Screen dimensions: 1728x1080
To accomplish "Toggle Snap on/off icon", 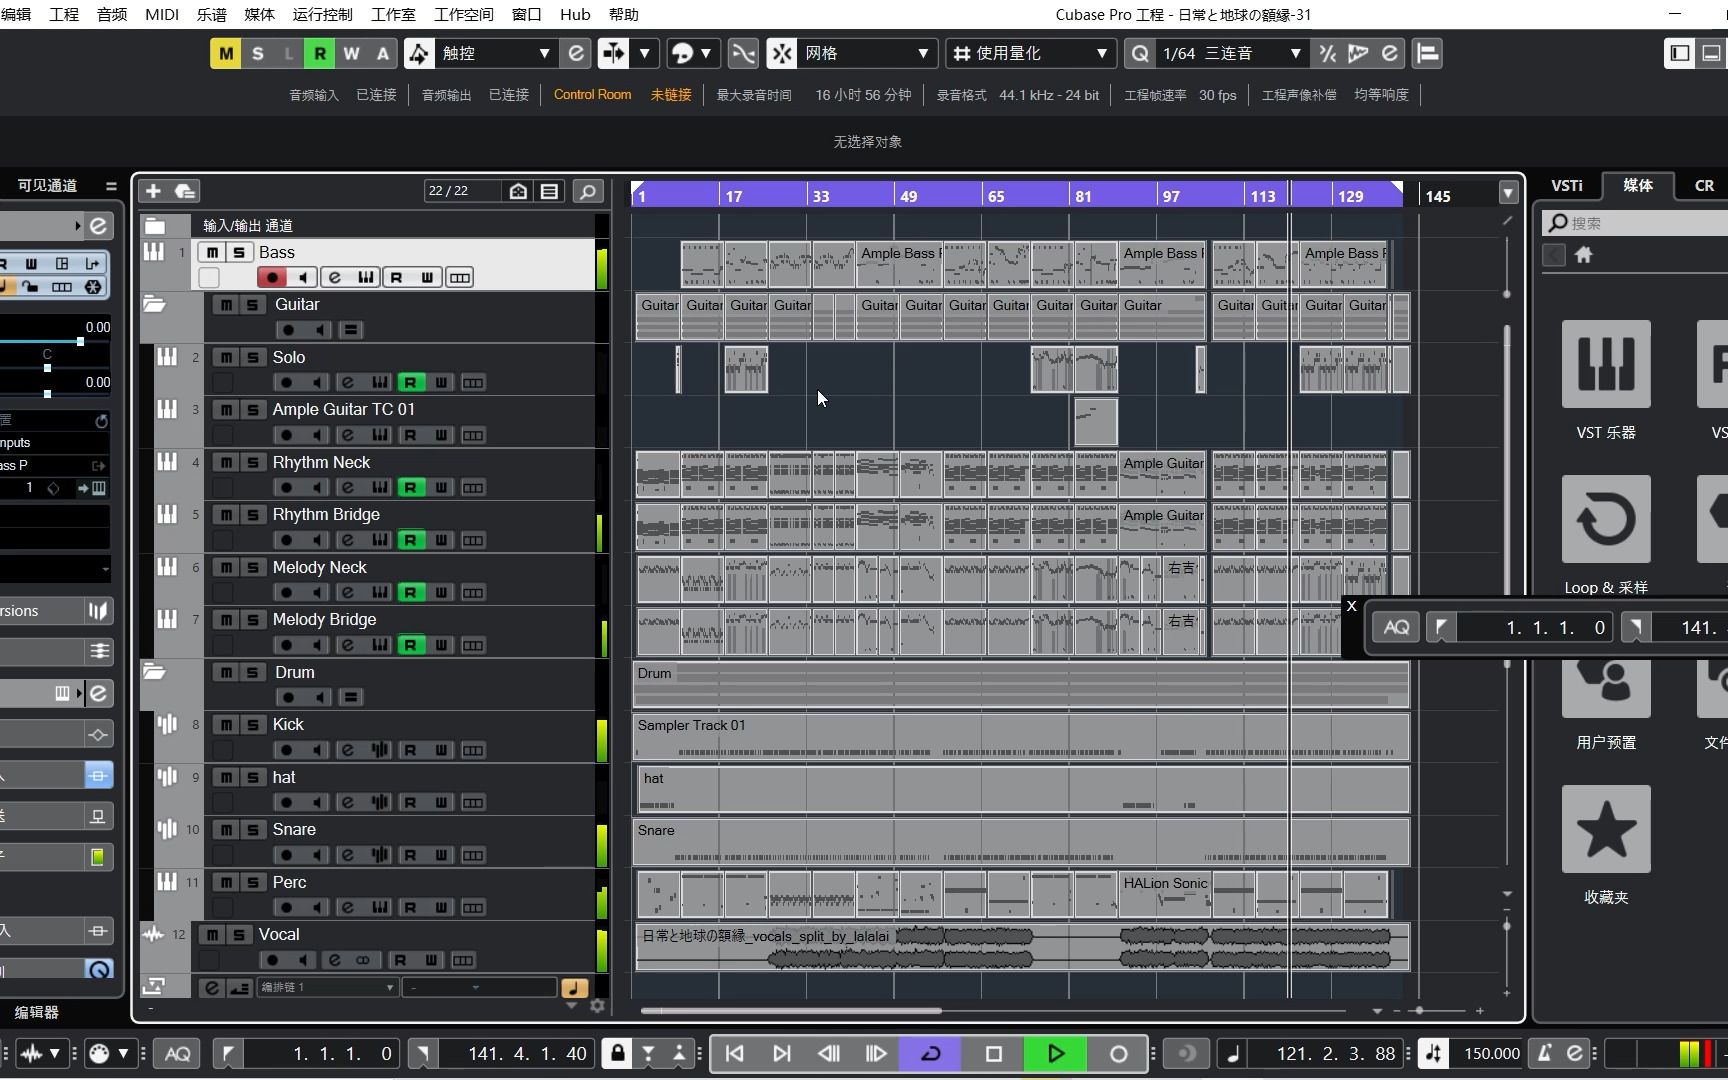I will click(782, 53).
